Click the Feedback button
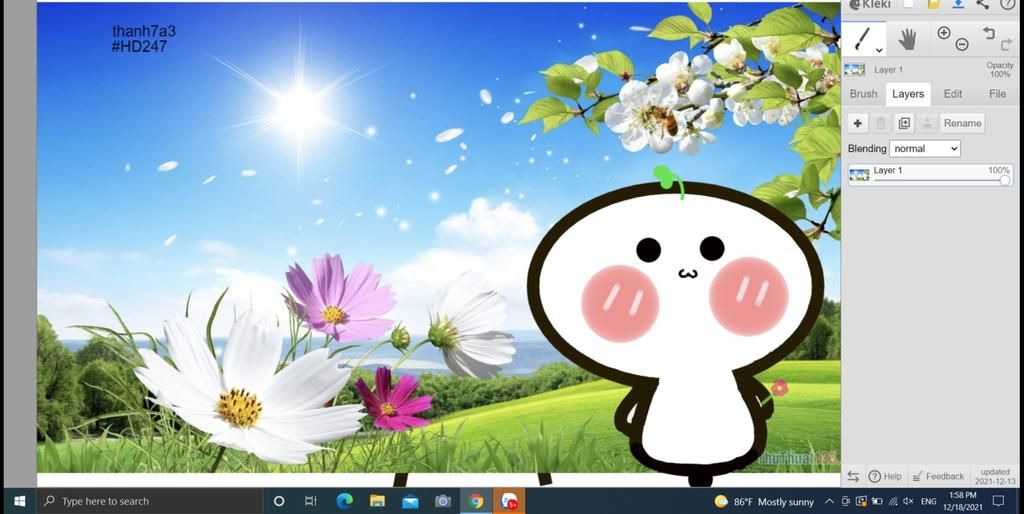 pyautogui.click(x=938, y=476)
